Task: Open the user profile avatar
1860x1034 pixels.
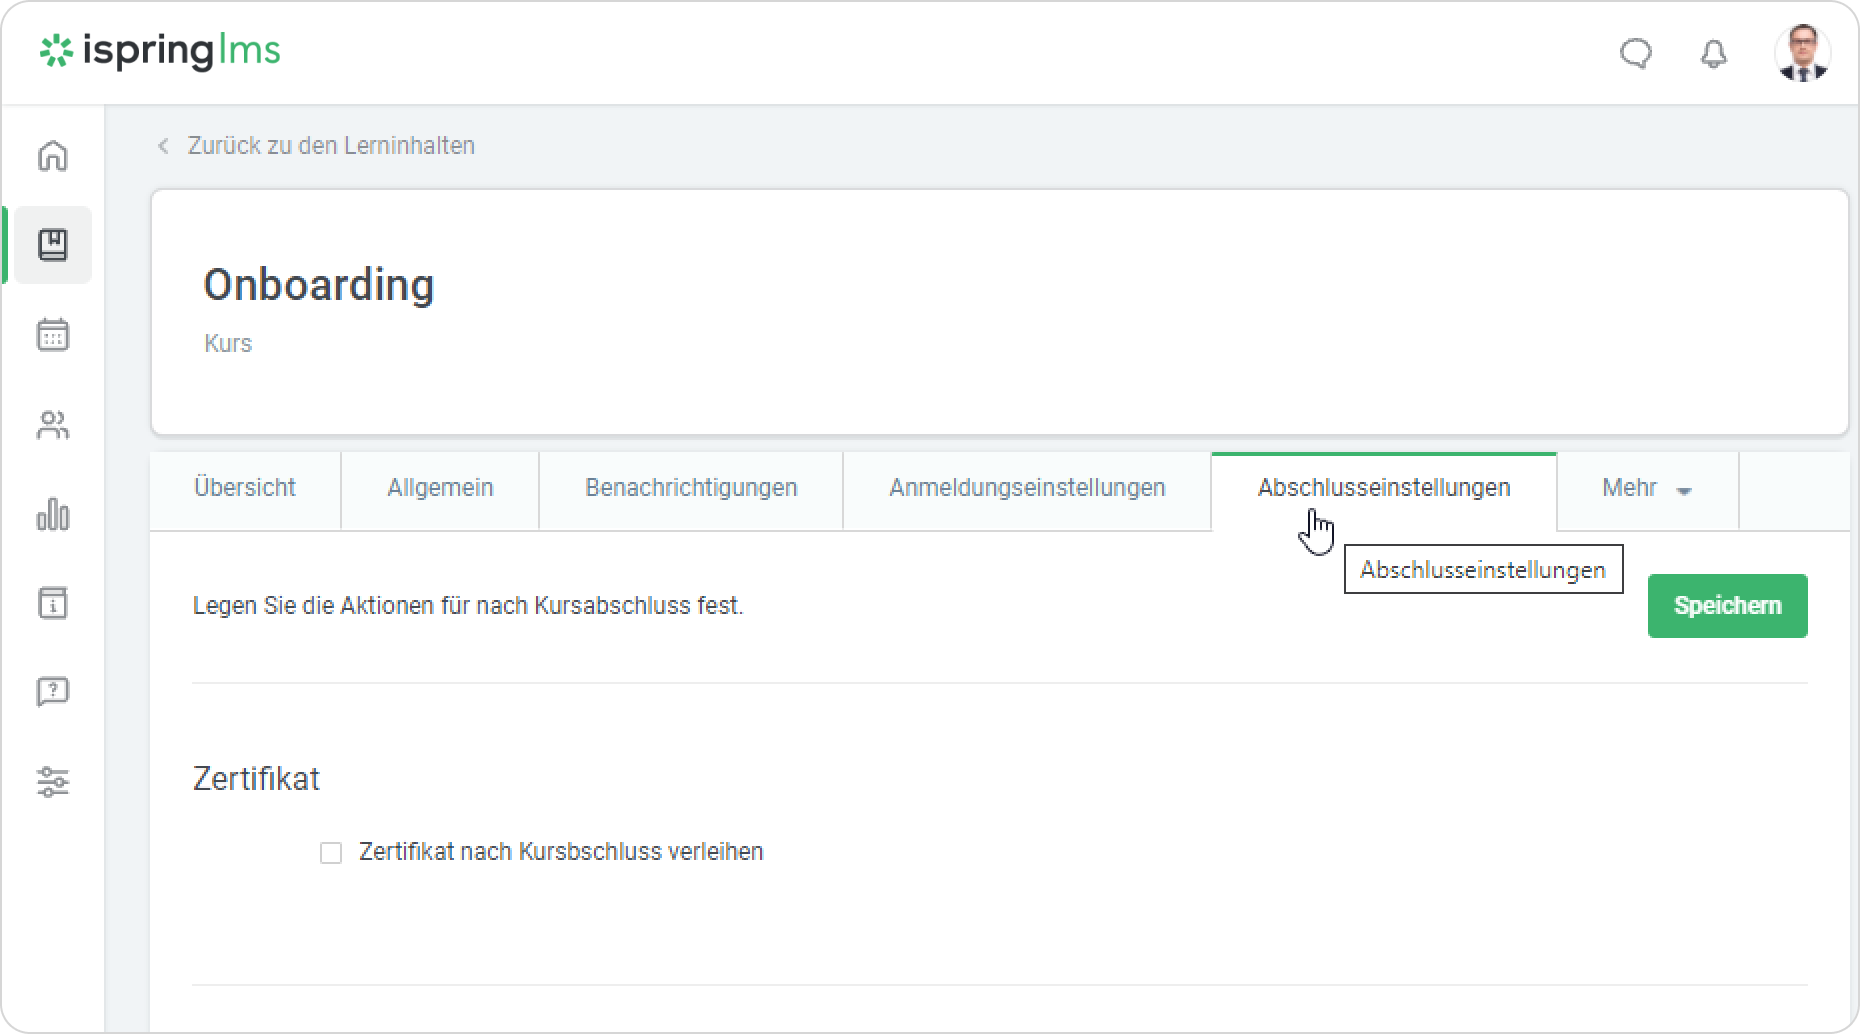Action: pyautogui.click(x=1802, y=53)
